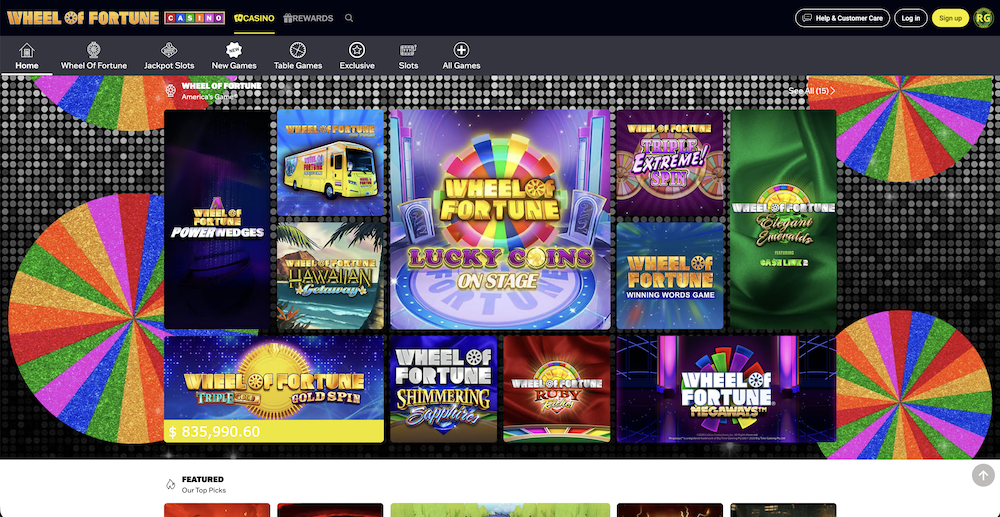Select the Slots machine icon
The image size is (1000, 517).
408,50
